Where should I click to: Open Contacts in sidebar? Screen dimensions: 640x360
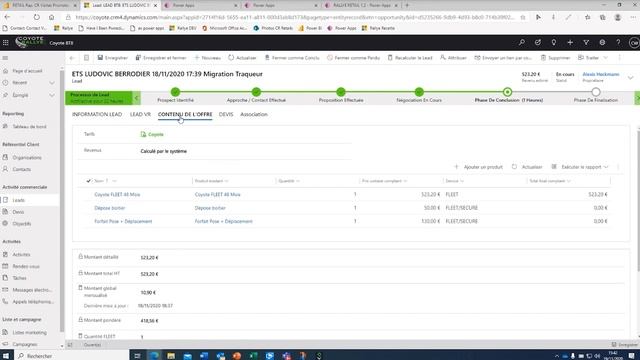tap(22, 169)
